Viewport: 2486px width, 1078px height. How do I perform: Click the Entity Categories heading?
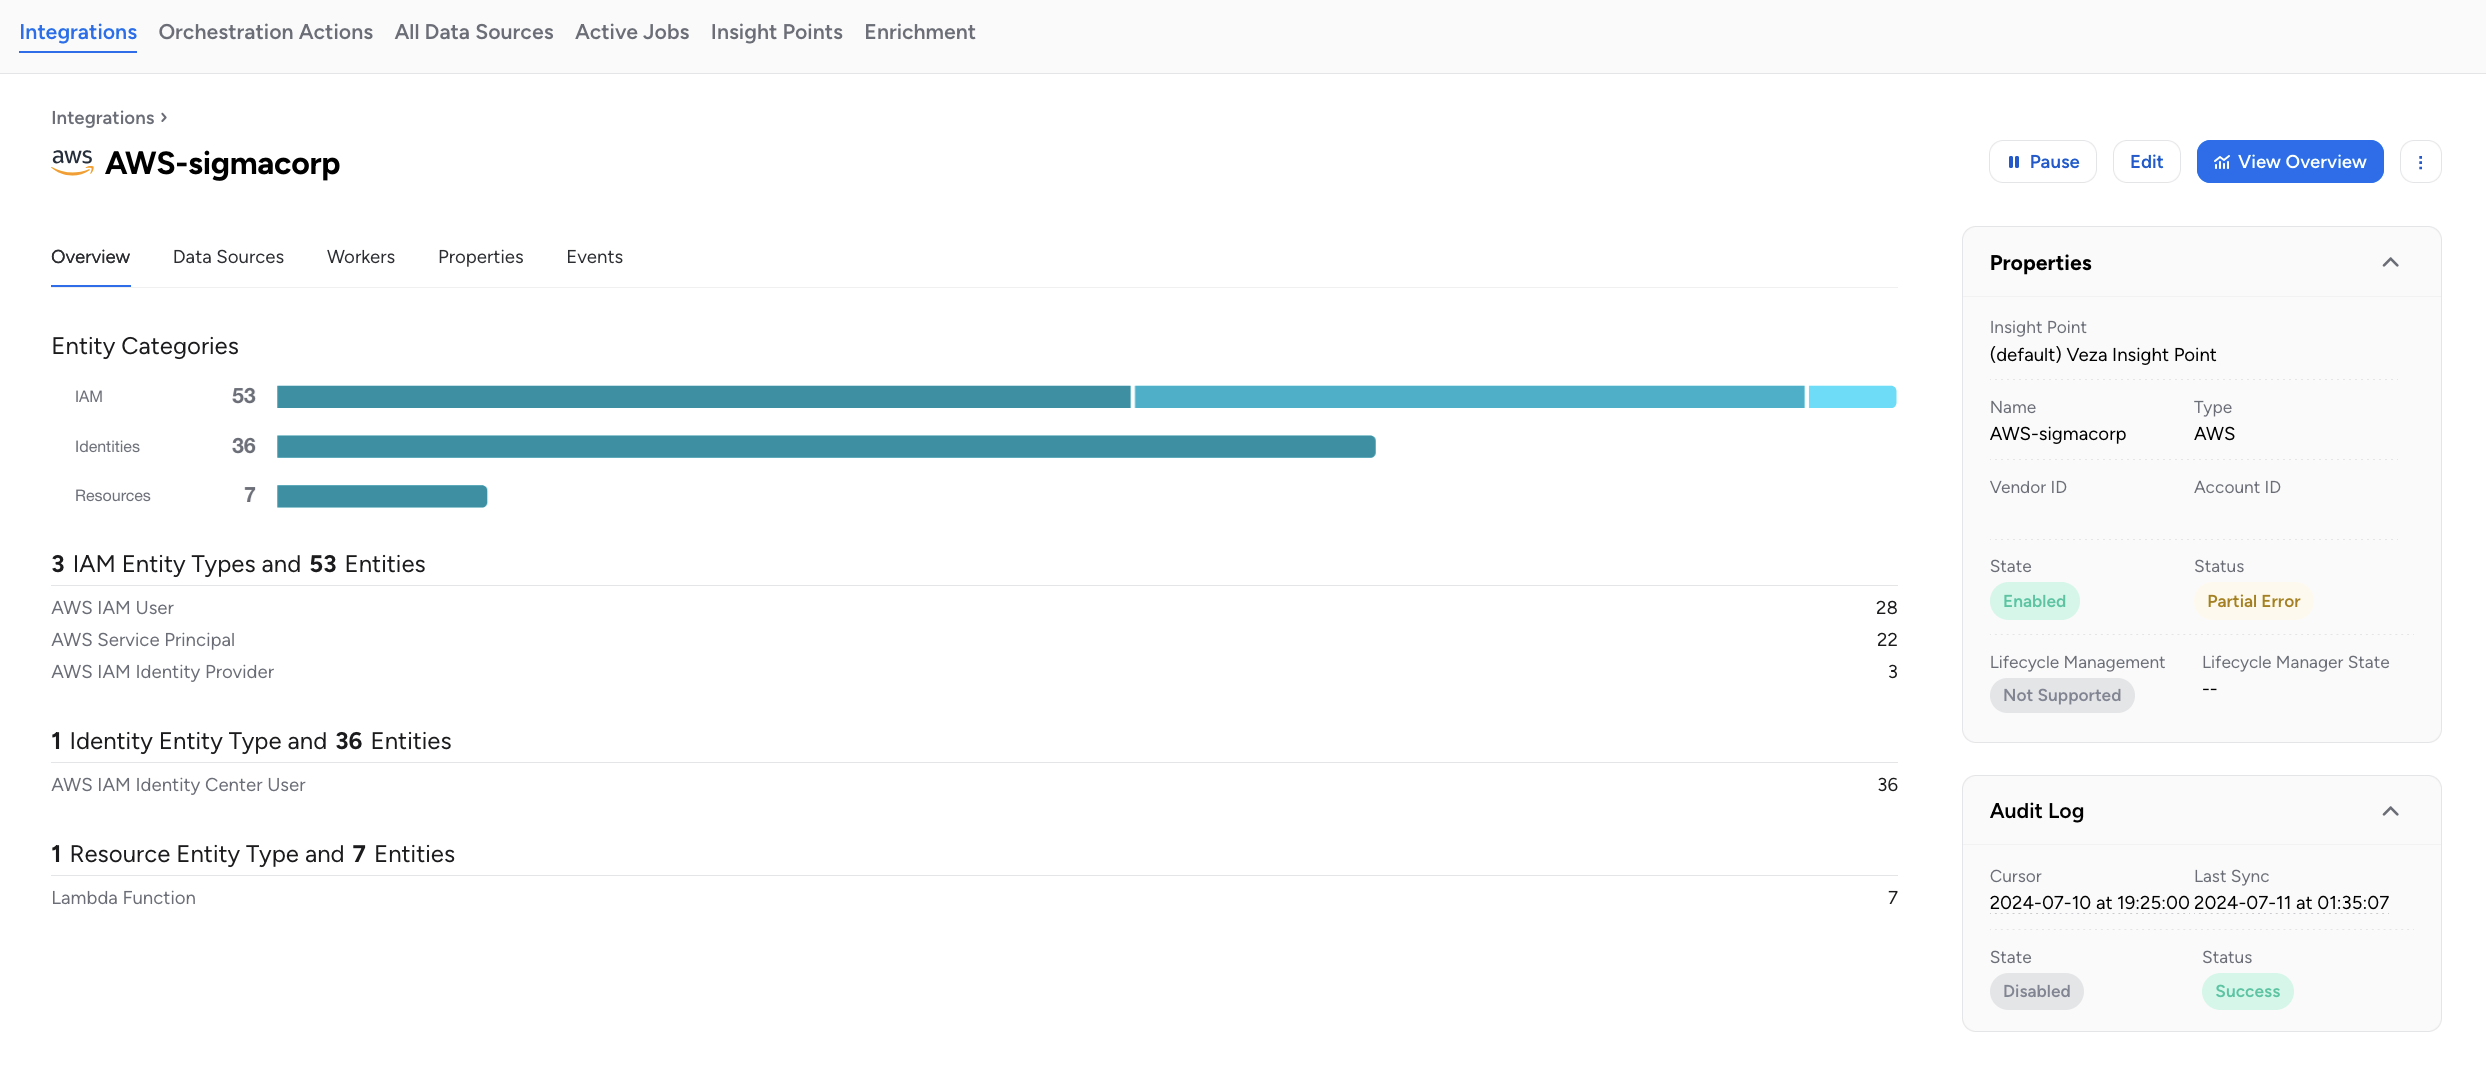click(145, 346)
